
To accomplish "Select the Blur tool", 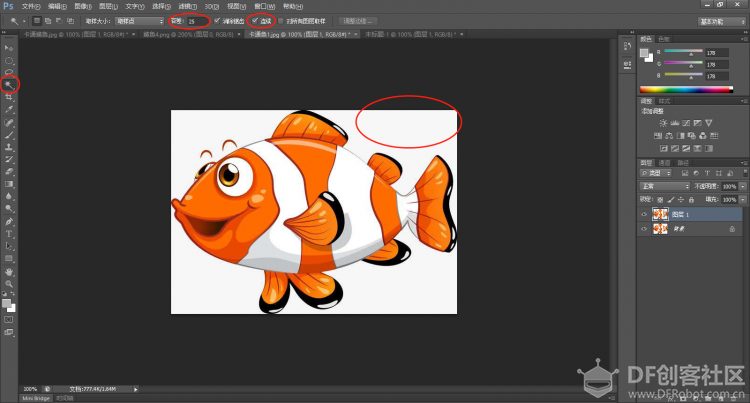I will tap(9, 196).
